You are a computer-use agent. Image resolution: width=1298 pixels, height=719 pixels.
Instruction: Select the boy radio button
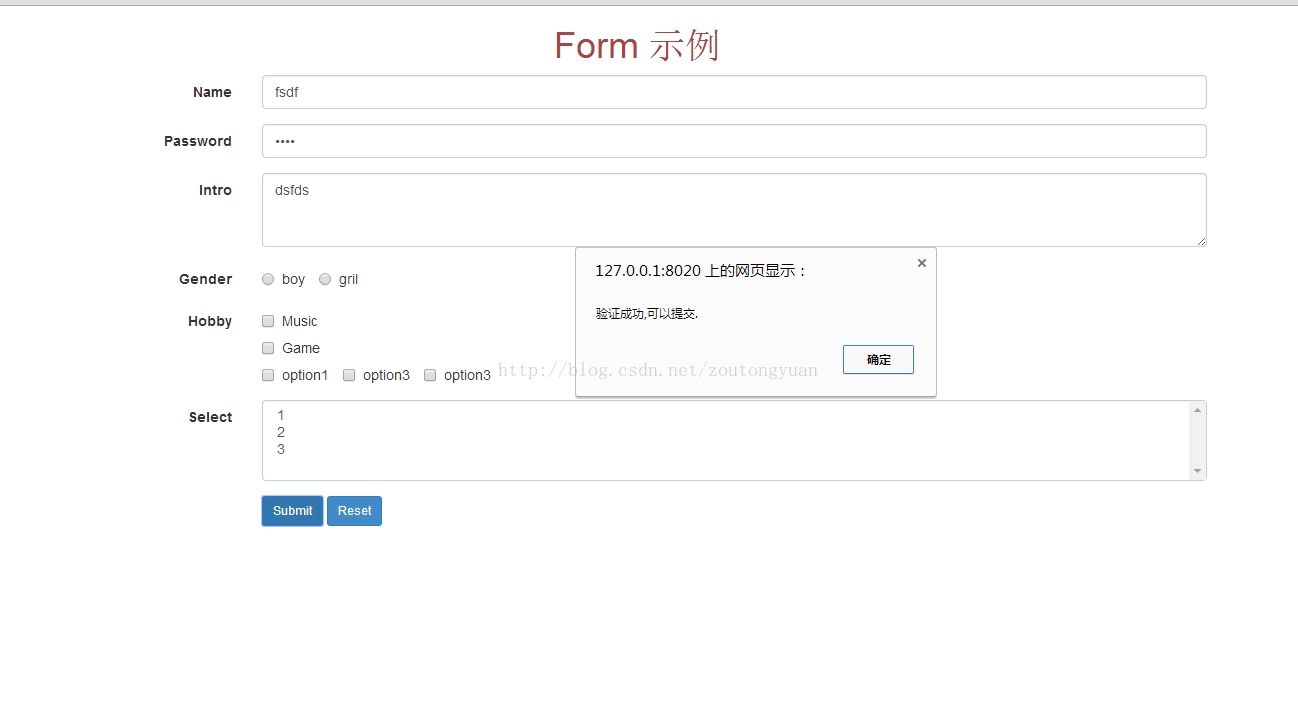click(268, 279)
